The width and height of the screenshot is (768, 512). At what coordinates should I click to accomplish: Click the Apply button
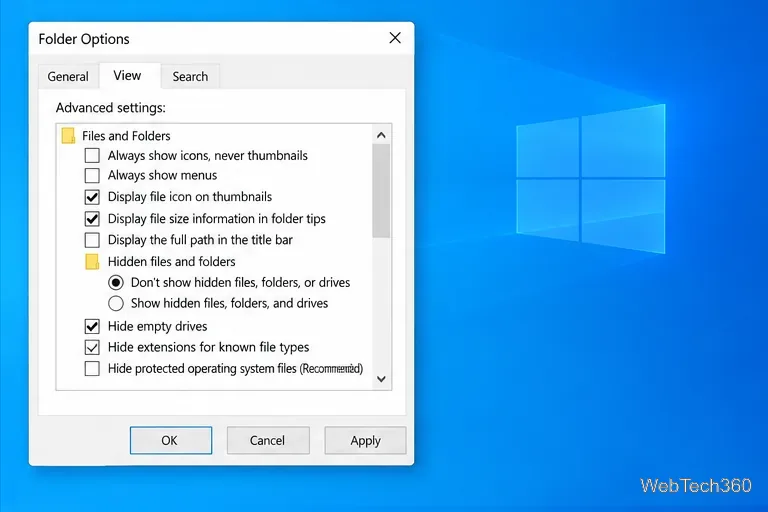click(365, 440)
